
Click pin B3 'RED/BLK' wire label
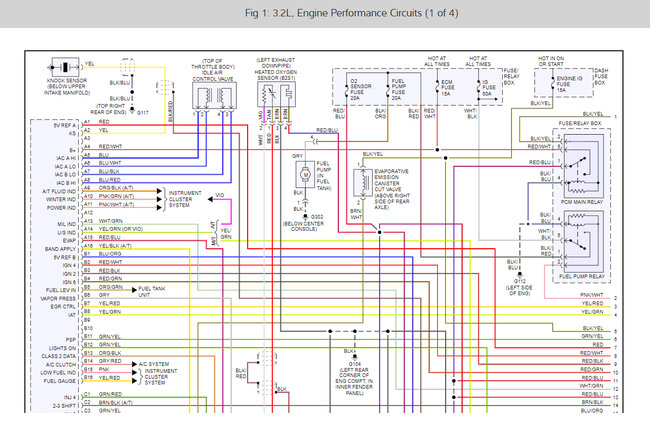[x=109, y=270]
